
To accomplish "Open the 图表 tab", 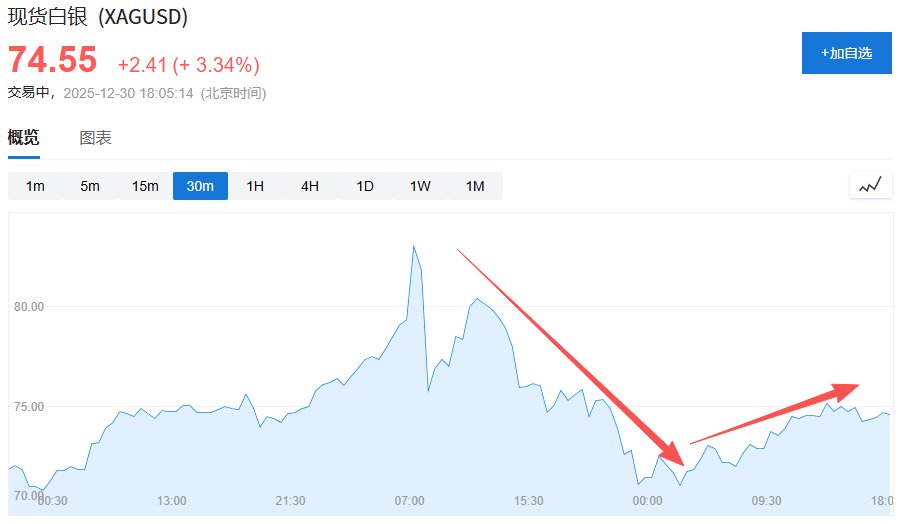I will [96, 138].
